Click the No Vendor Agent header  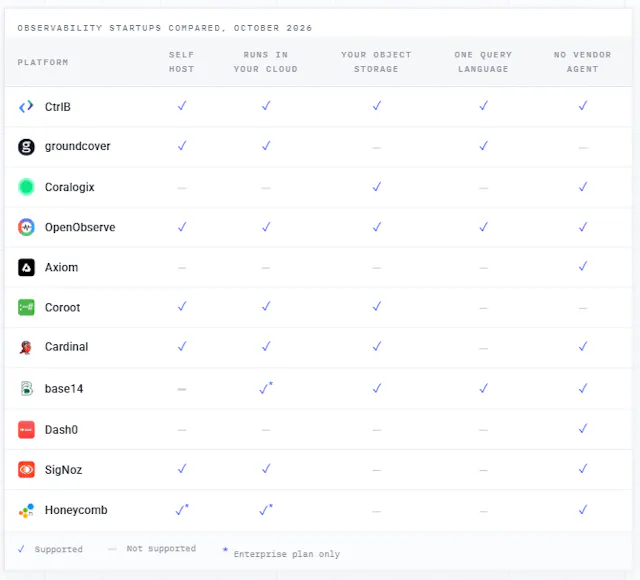coord(582,62)
